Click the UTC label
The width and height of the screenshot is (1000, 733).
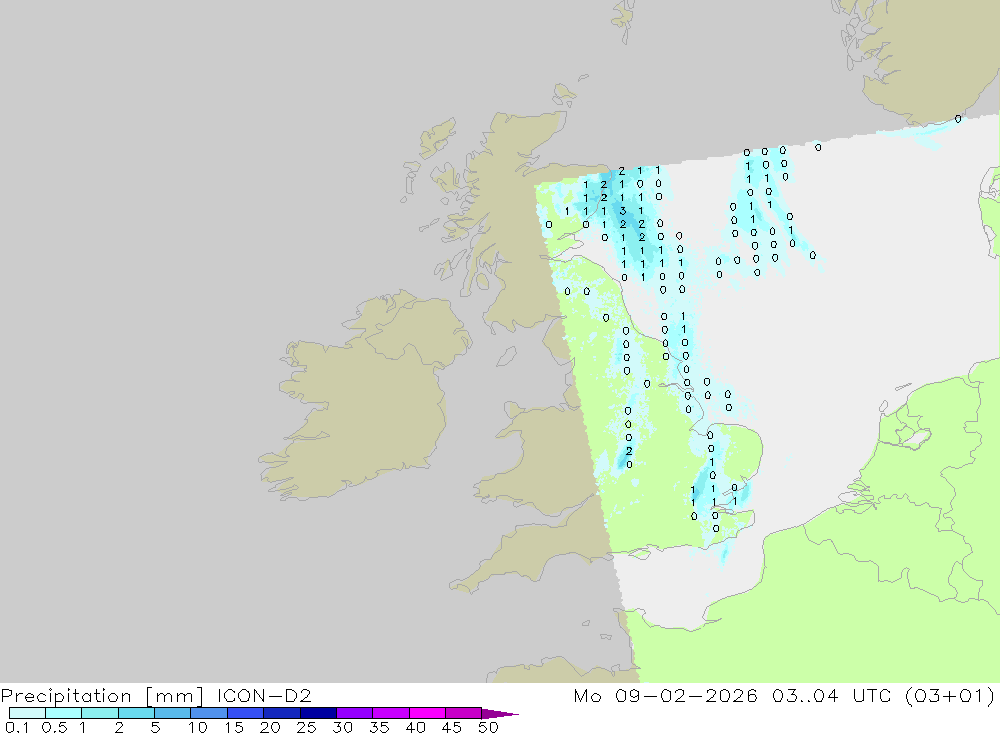872,695
